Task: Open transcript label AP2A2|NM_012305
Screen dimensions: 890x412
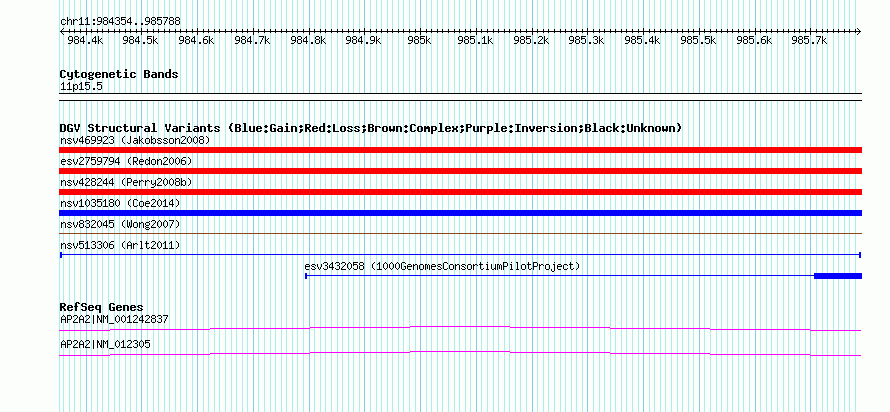Action: click(106, 344)
